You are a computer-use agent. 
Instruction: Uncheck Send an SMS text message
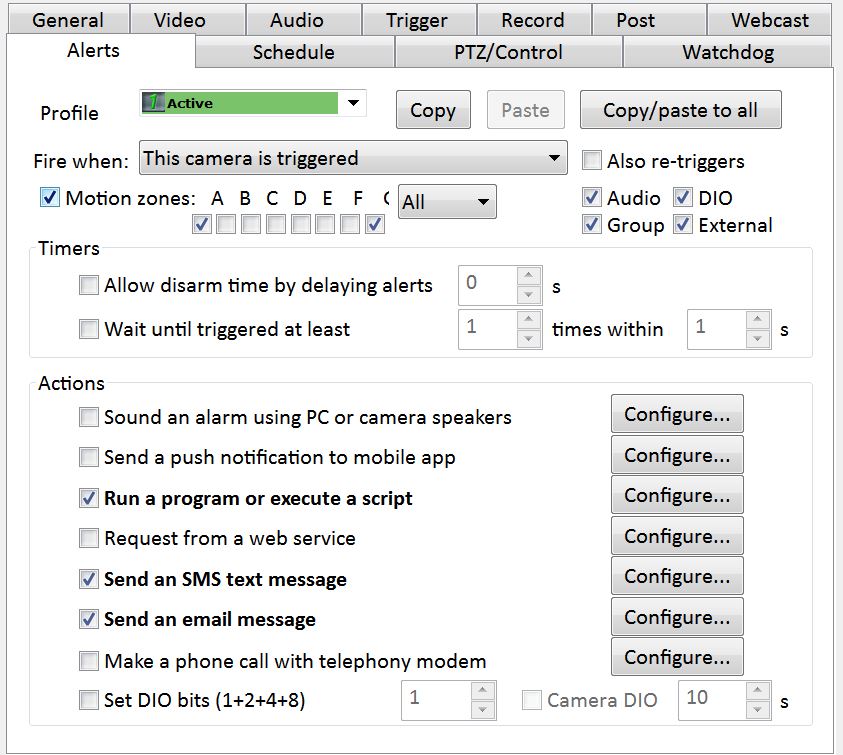pyautogui.click(x=89, y=579)
